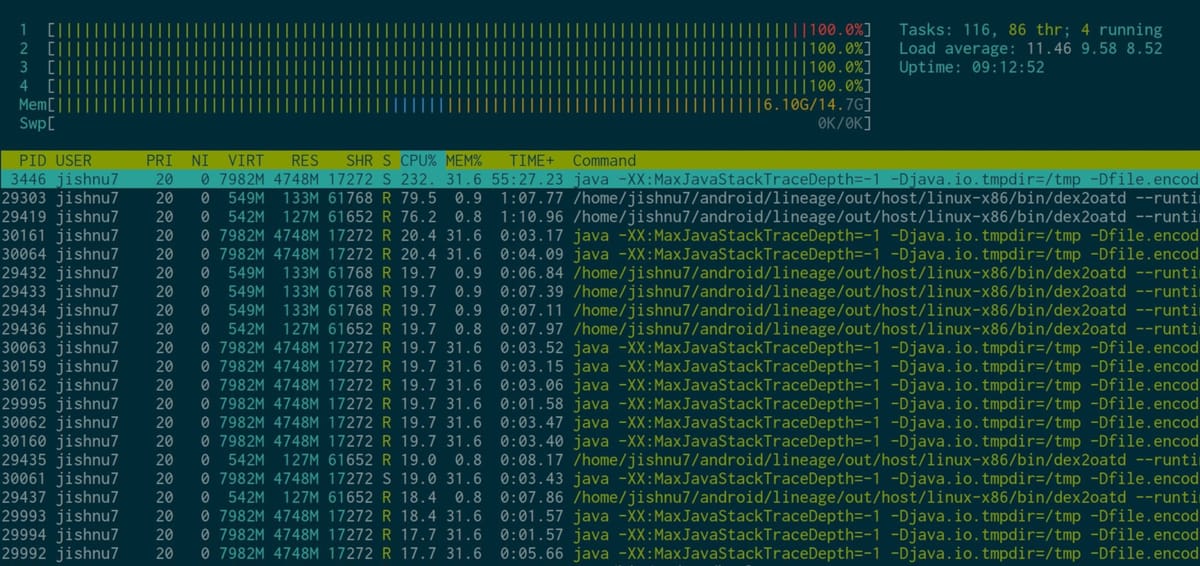Select dex2oatd process row PID 29432
Image resolution: width=1200 pixels, height=566 pixels.
[600, 273]
